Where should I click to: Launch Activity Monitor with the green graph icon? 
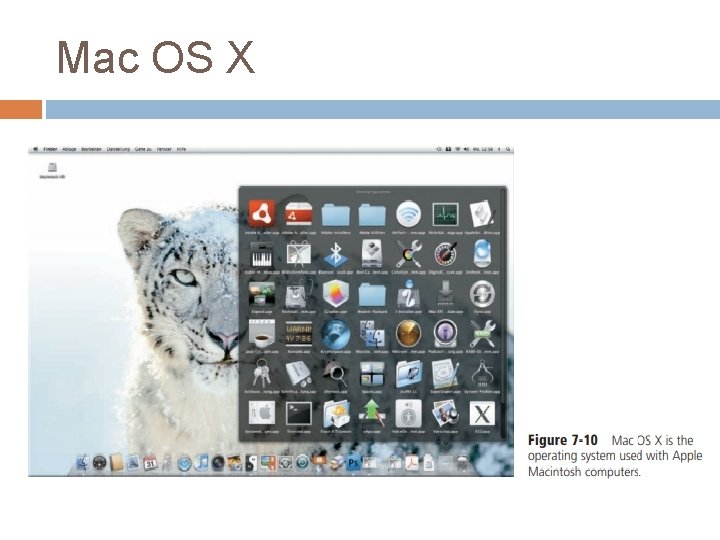(445, 214)
